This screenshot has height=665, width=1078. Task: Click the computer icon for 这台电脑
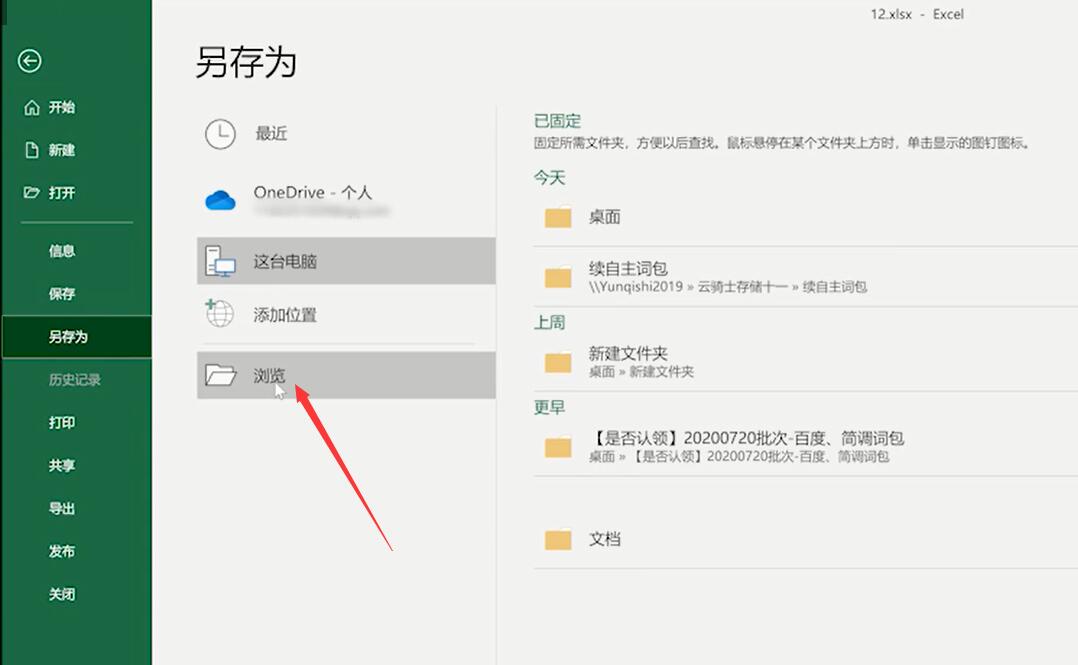click(x=220, y=261)
